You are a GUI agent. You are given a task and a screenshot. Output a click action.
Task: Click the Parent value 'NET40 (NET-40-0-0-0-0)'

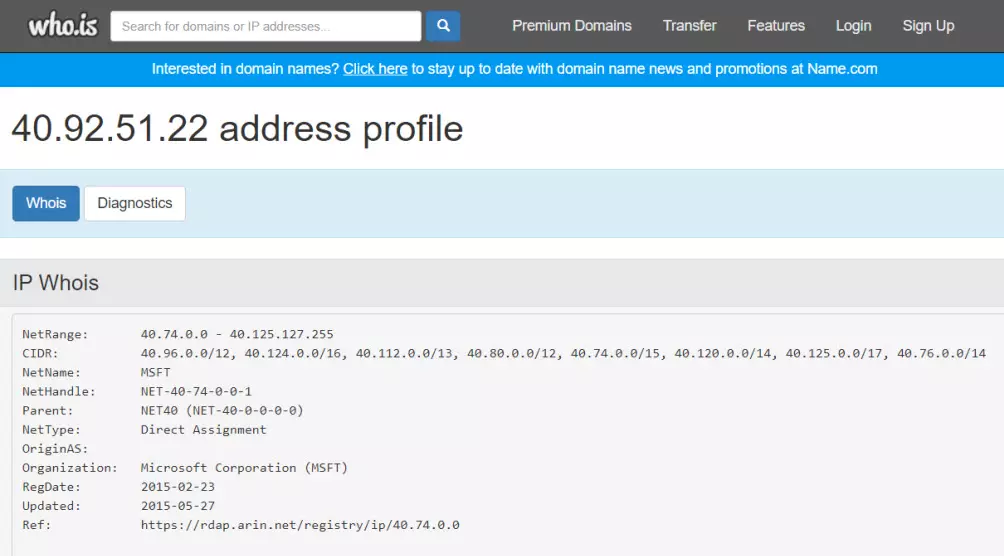pyautogui.click(x=222, y=411)
